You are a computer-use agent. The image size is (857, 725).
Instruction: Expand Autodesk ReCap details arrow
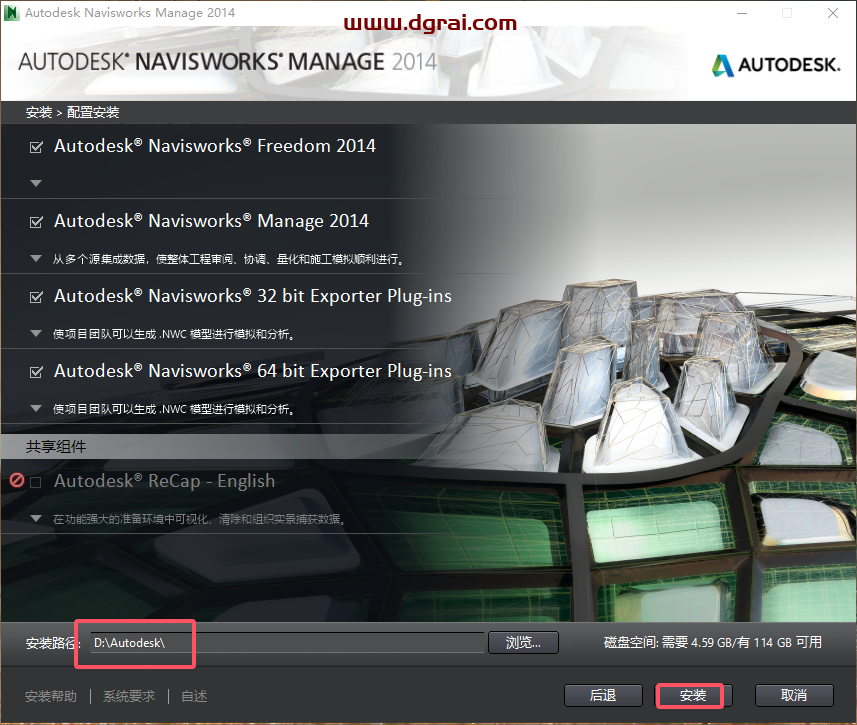tap(36, 518)
